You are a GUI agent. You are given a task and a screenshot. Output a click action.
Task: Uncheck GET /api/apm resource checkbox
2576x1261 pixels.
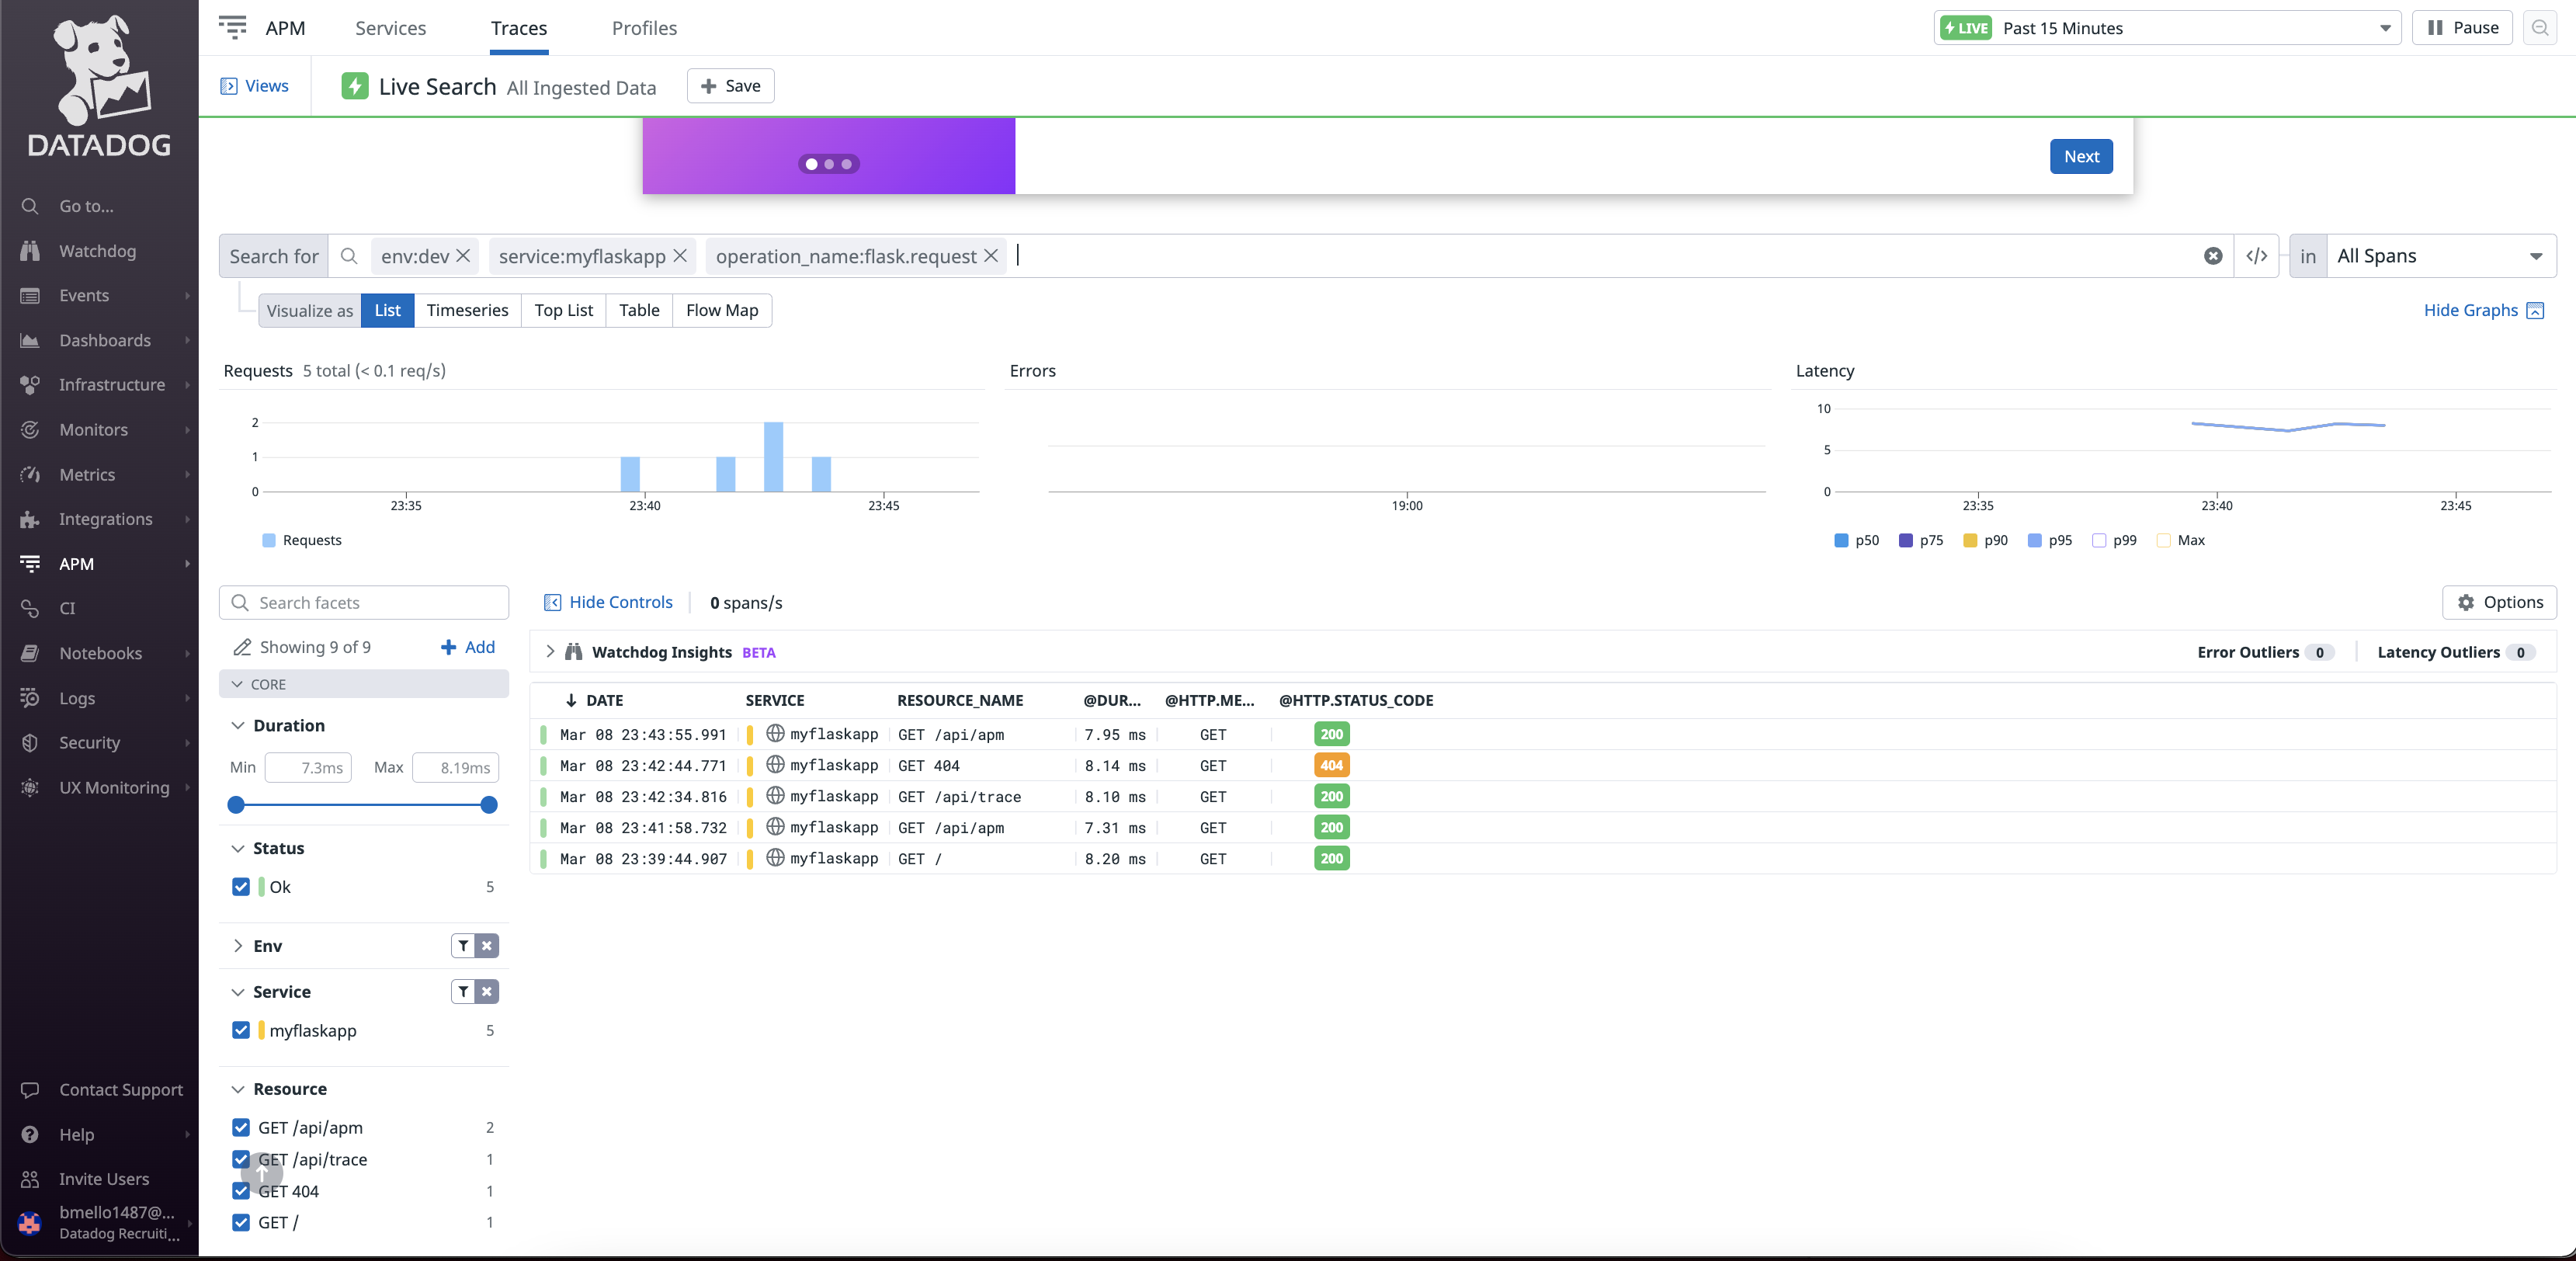pyautogui.click(x=241, y=1128)
